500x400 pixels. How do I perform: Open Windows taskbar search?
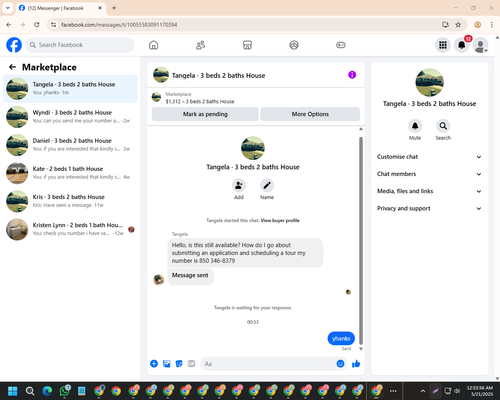coord(30,391)
